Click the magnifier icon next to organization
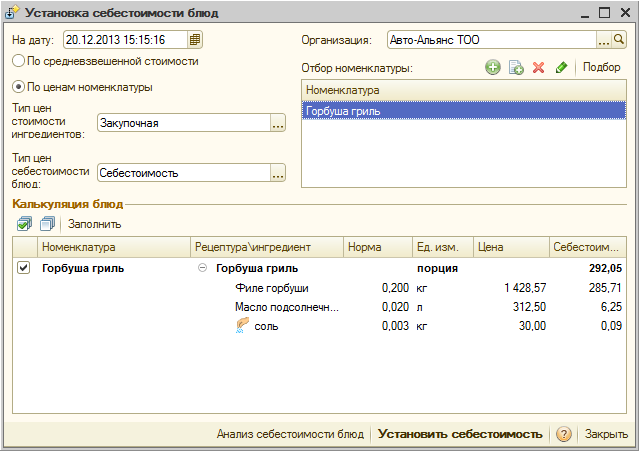639x451 pixels. coord(618,40)
